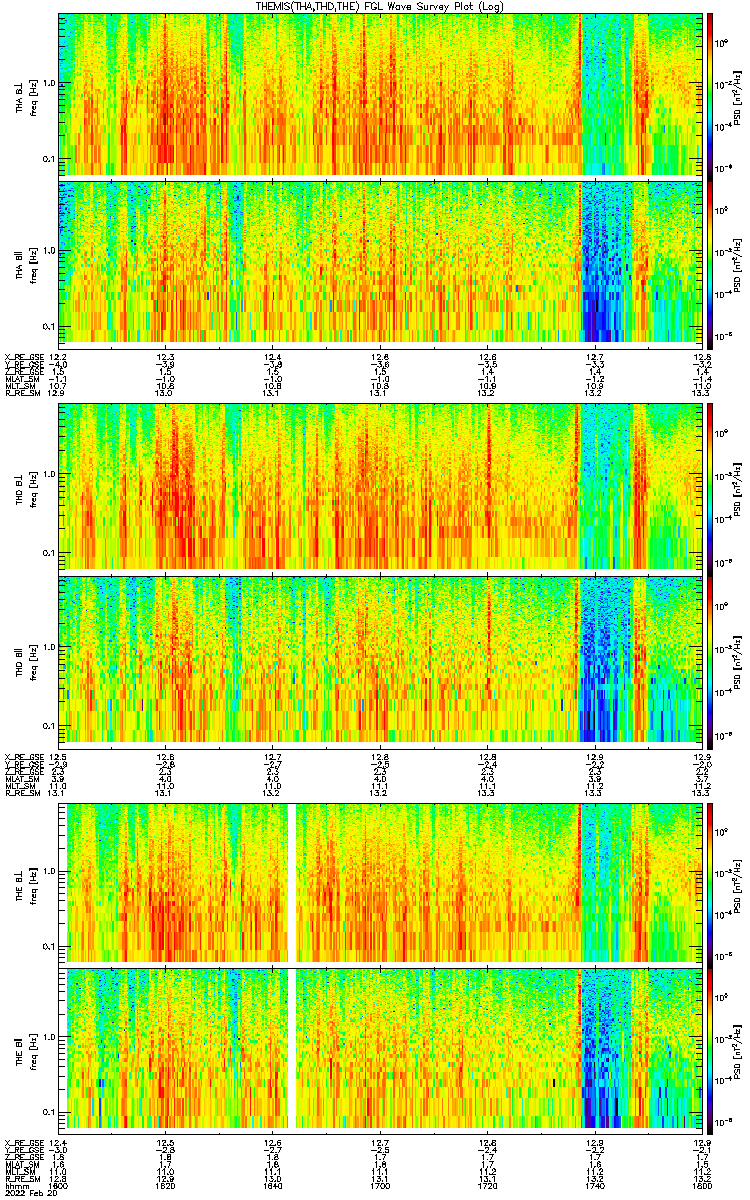The image size is (750, 1200).
Task: Click the white data gap in THE B-perpendicular
Action: coord(293,883)
